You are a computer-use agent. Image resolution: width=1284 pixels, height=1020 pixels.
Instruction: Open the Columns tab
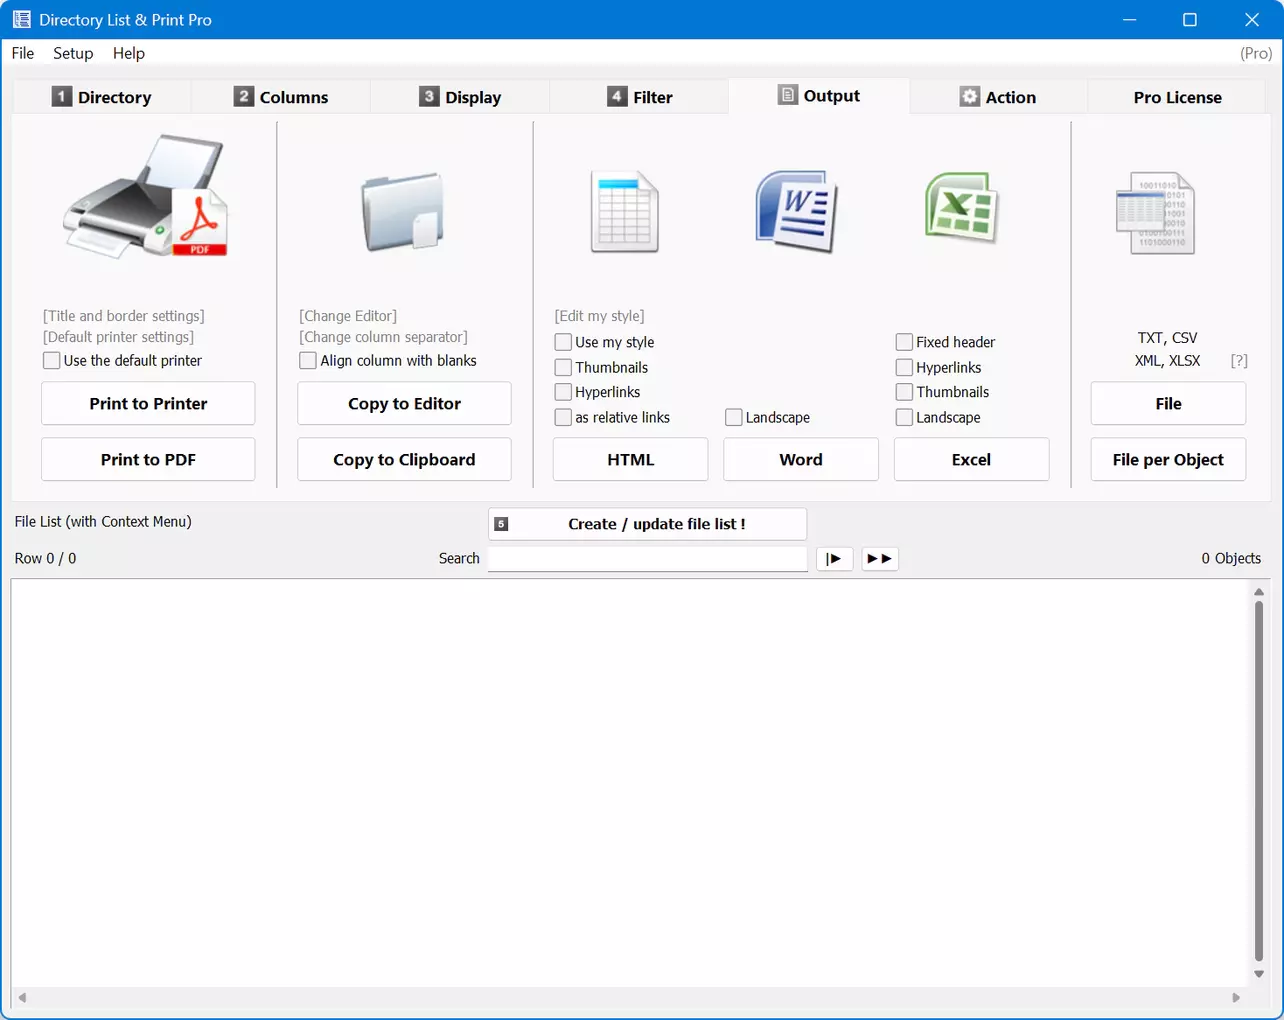pos(281,97)
